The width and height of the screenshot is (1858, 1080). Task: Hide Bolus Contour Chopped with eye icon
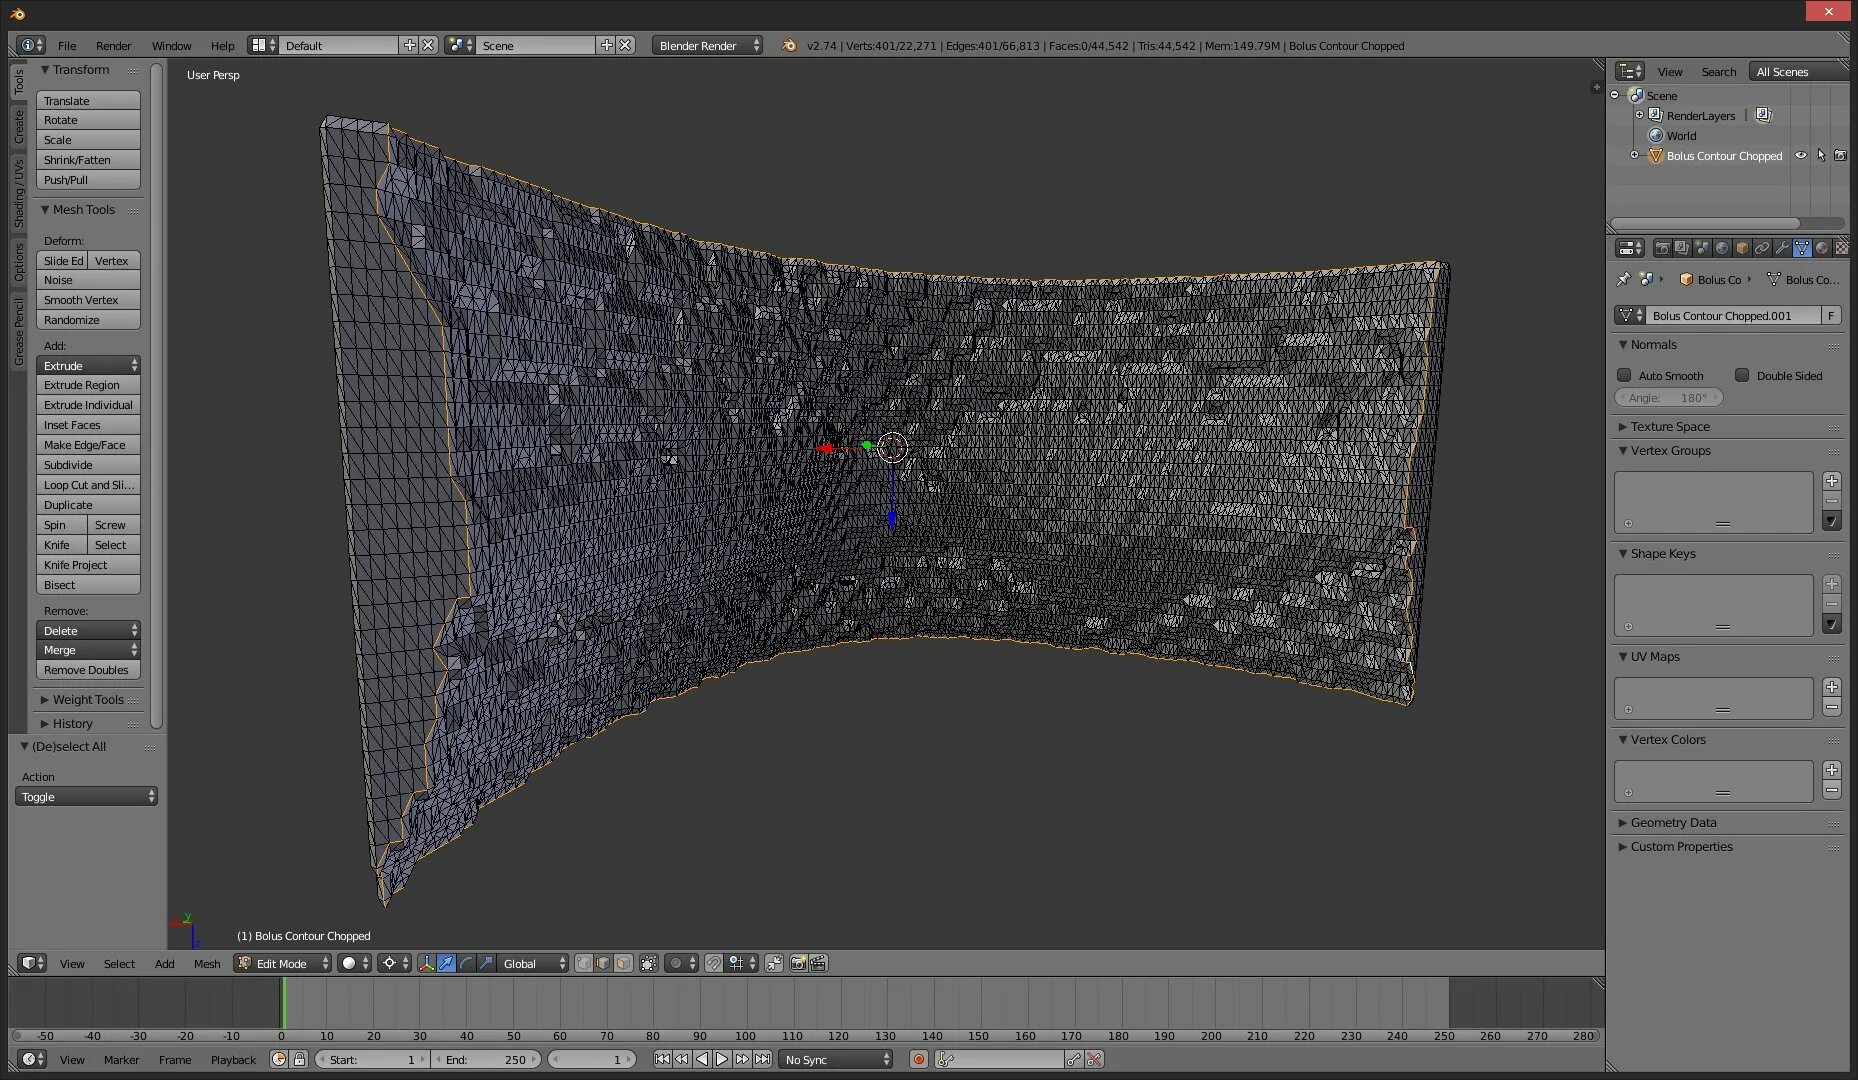pos(1800,156)
